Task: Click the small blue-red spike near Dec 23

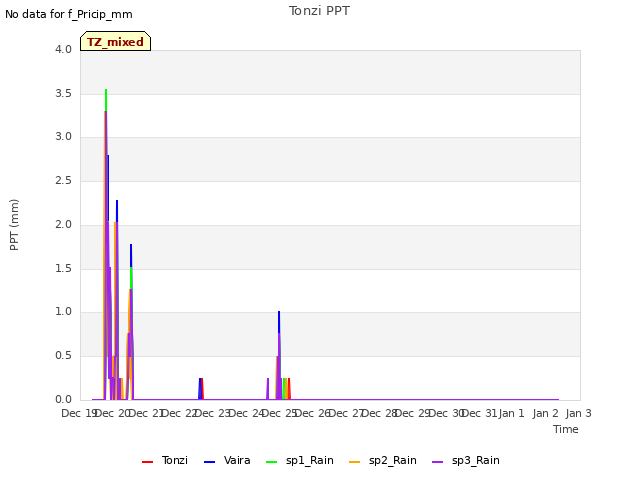Action: [x=201, y=389]
